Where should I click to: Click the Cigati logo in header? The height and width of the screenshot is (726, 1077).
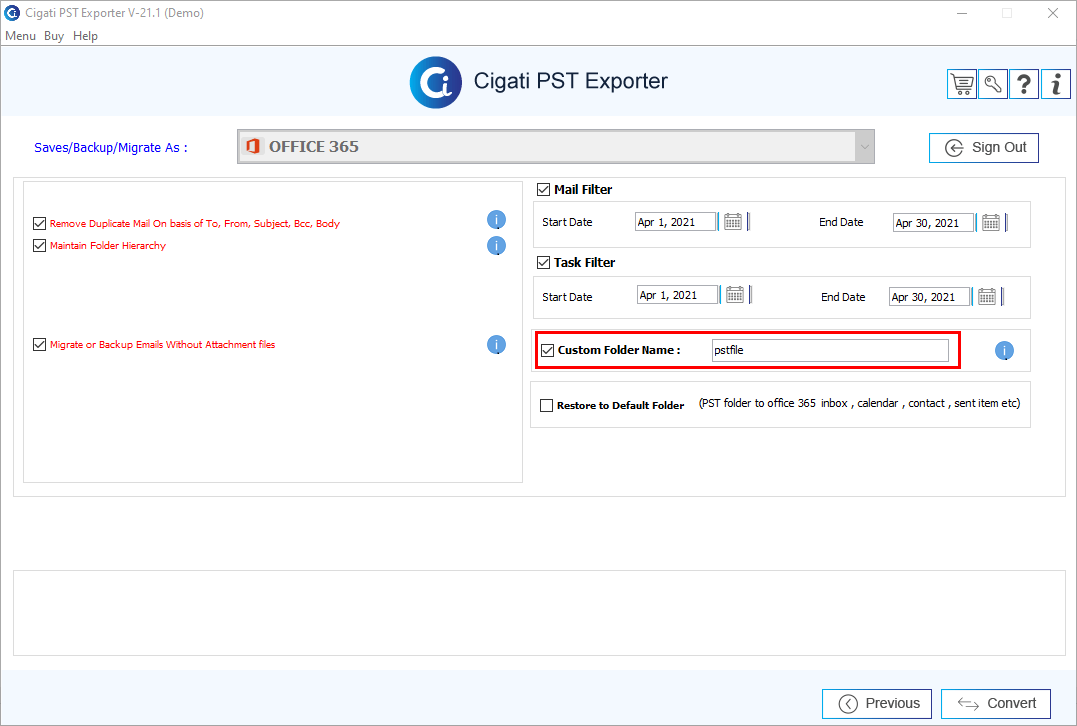435,82
